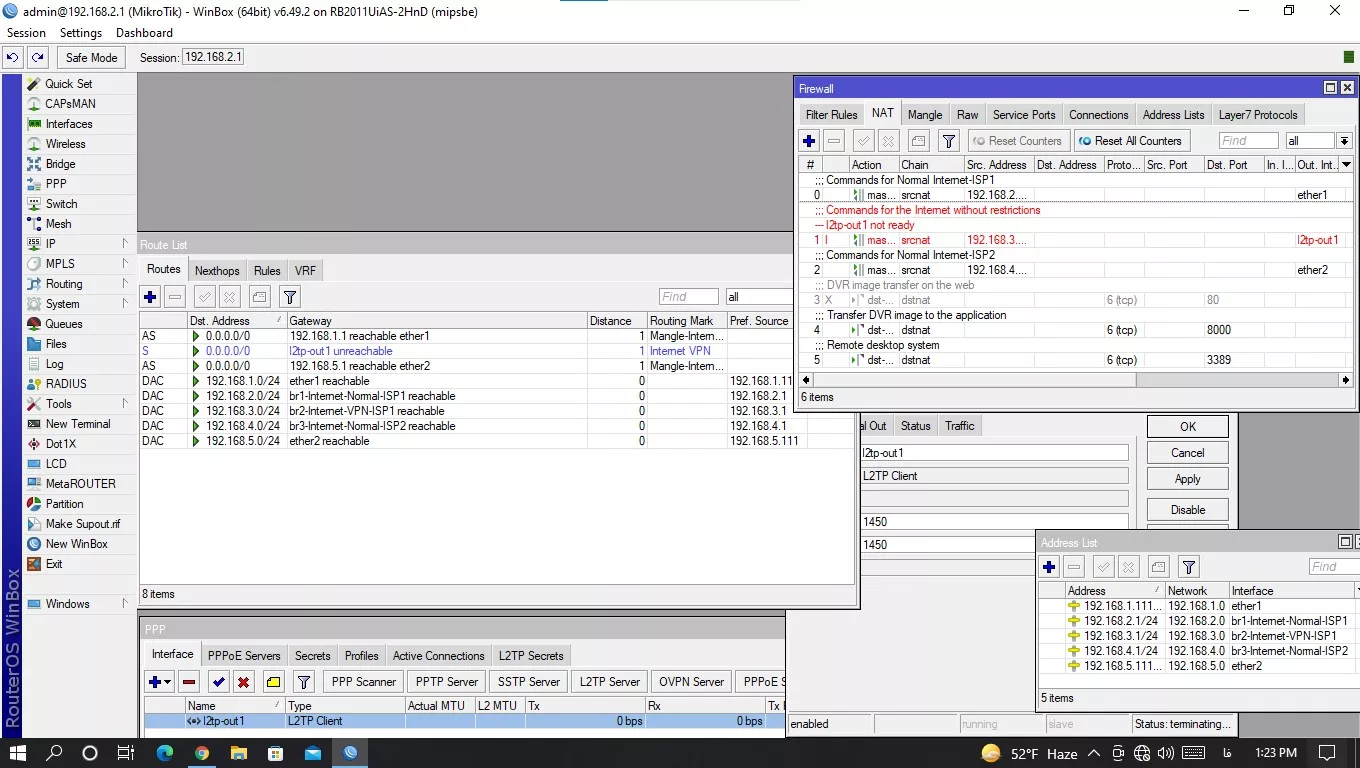This screenshot has height=768, width=1360.
Task: Open Files in sidebar
Action: pos(56,344)
